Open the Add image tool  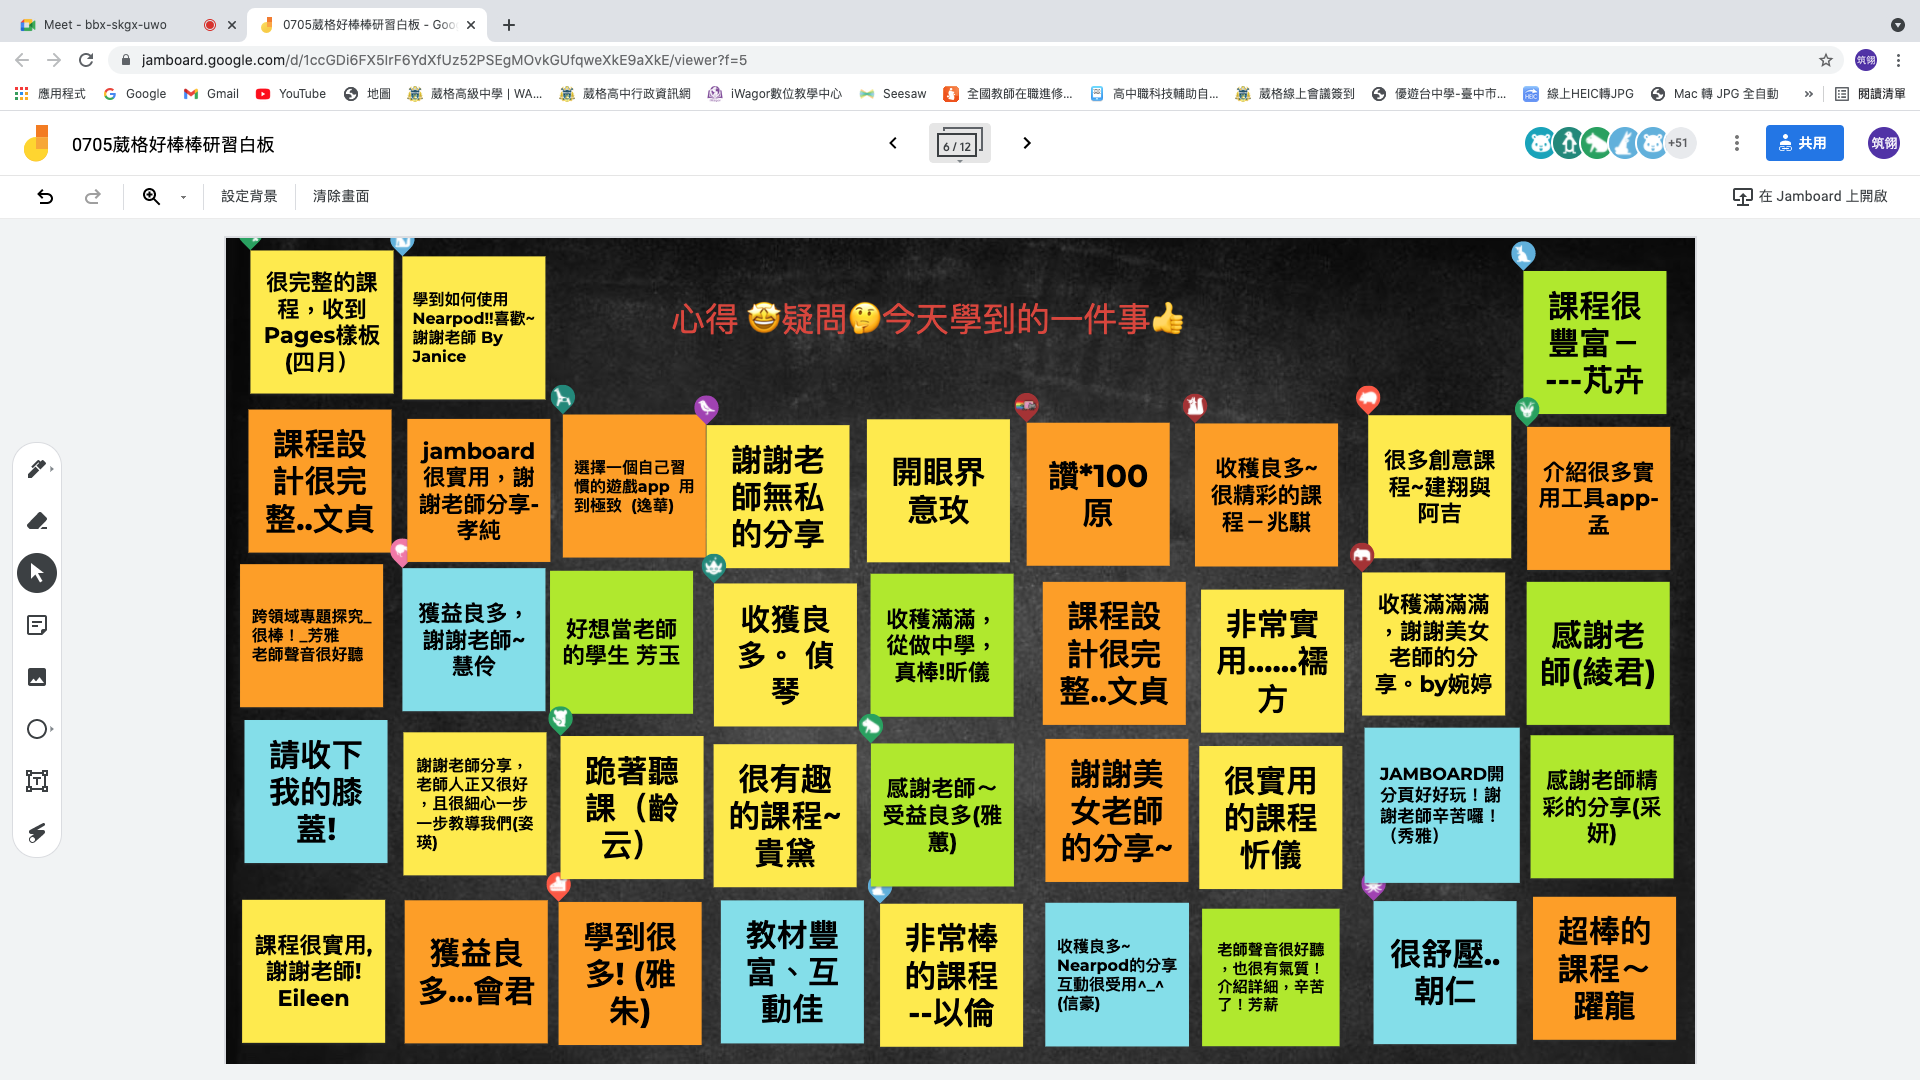pos(37,677)
